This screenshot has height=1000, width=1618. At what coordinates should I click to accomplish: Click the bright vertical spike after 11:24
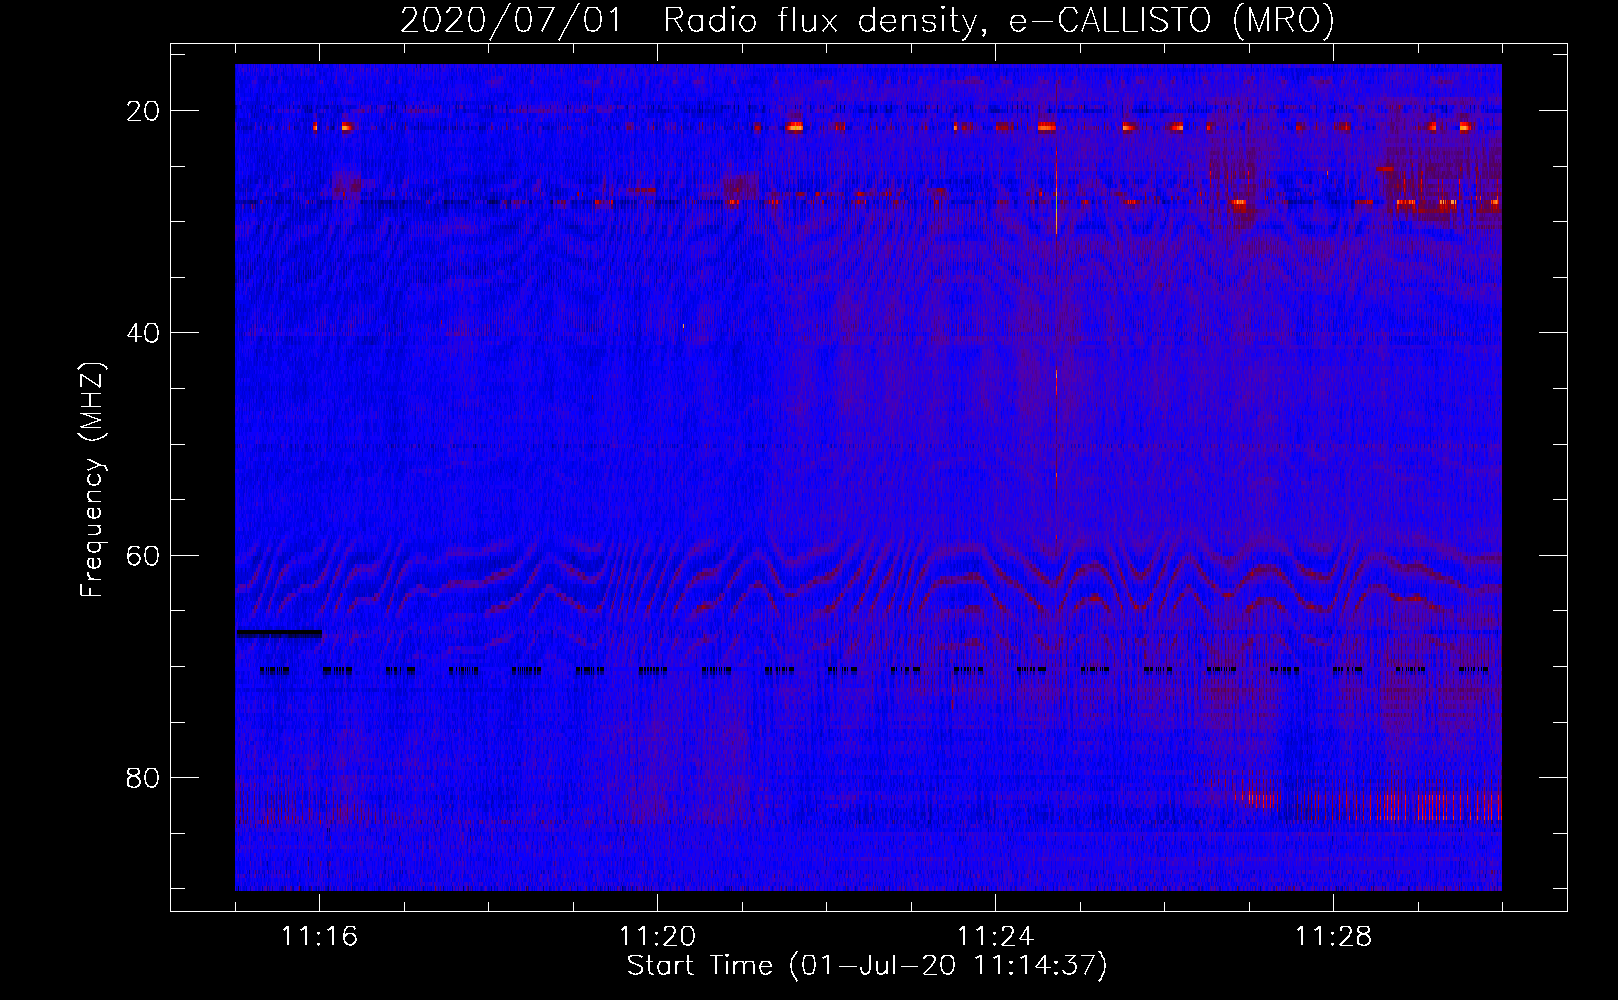(x=1056, y=190)
